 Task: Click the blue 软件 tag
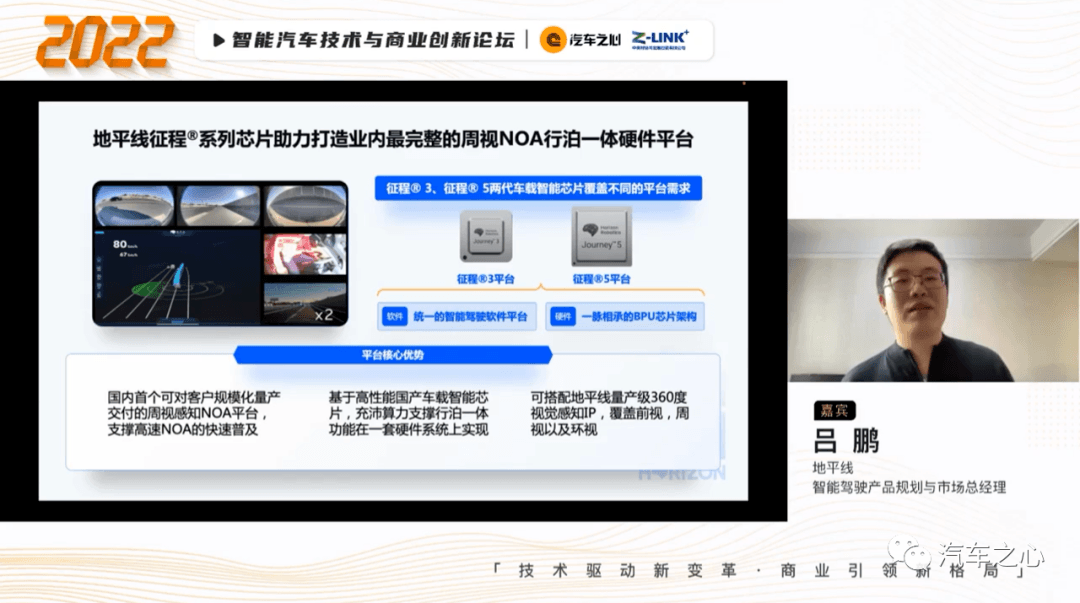pos(395,316)
